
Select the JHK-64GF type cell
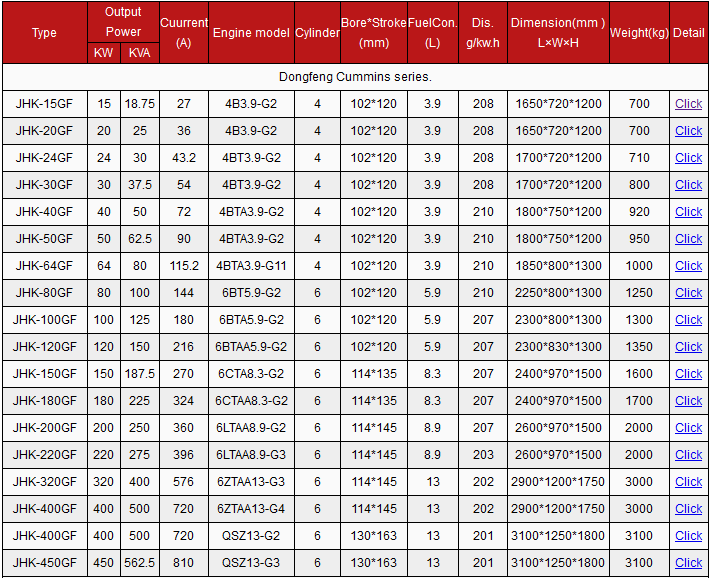(x=44, y=266)
